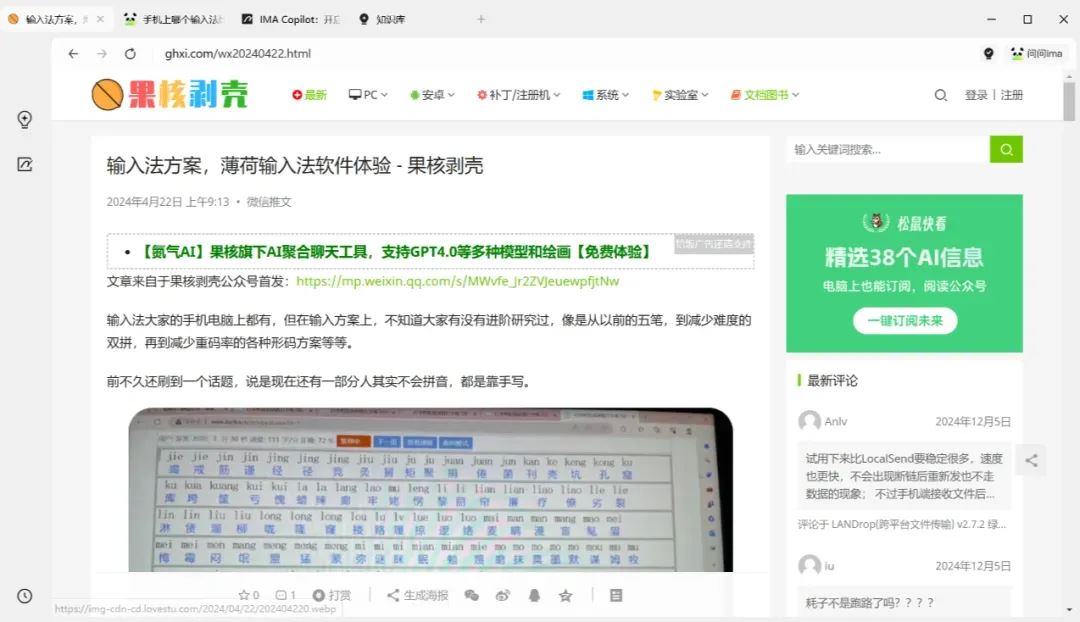Switch to the IMA Copilot browser tab
Image resolution: width=1080 pixels, height=622 pixels.
click(290, 18)
